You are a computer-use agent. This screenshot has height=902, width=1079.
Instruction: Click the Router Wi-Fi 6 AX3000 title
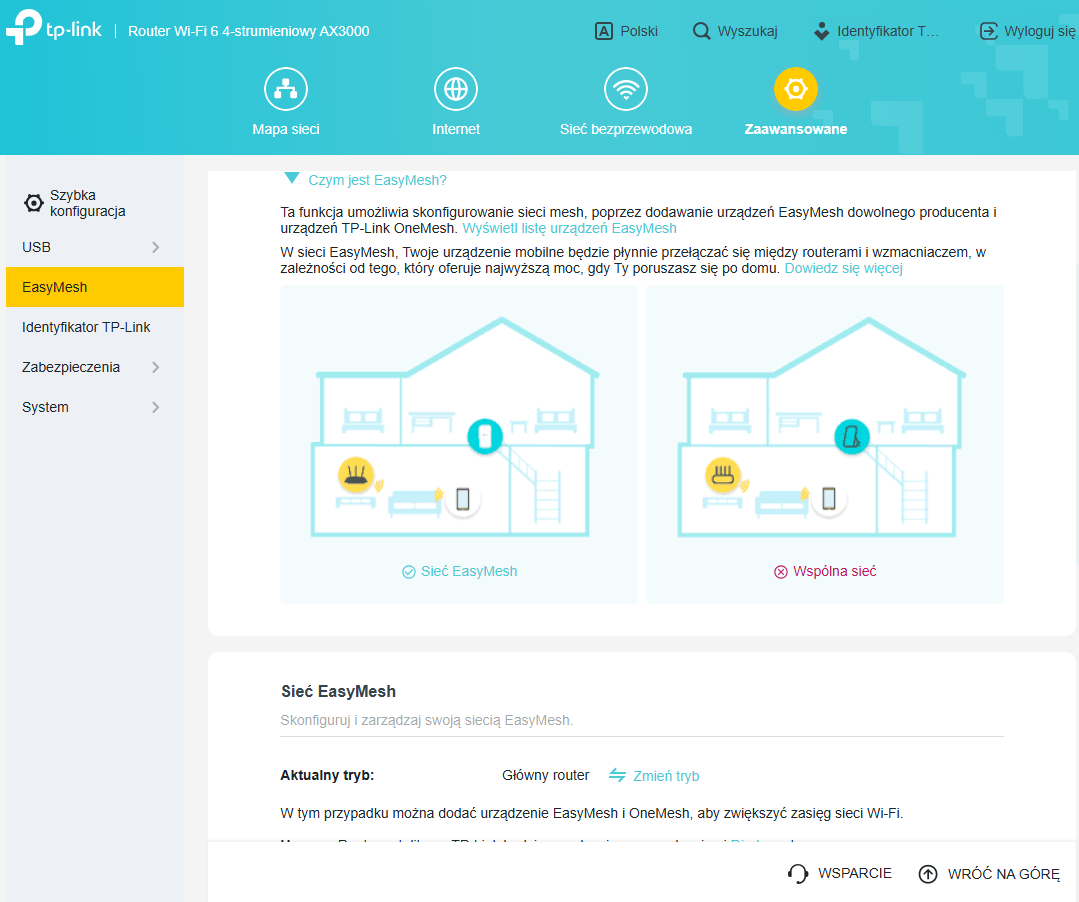[x=248, y=31]
